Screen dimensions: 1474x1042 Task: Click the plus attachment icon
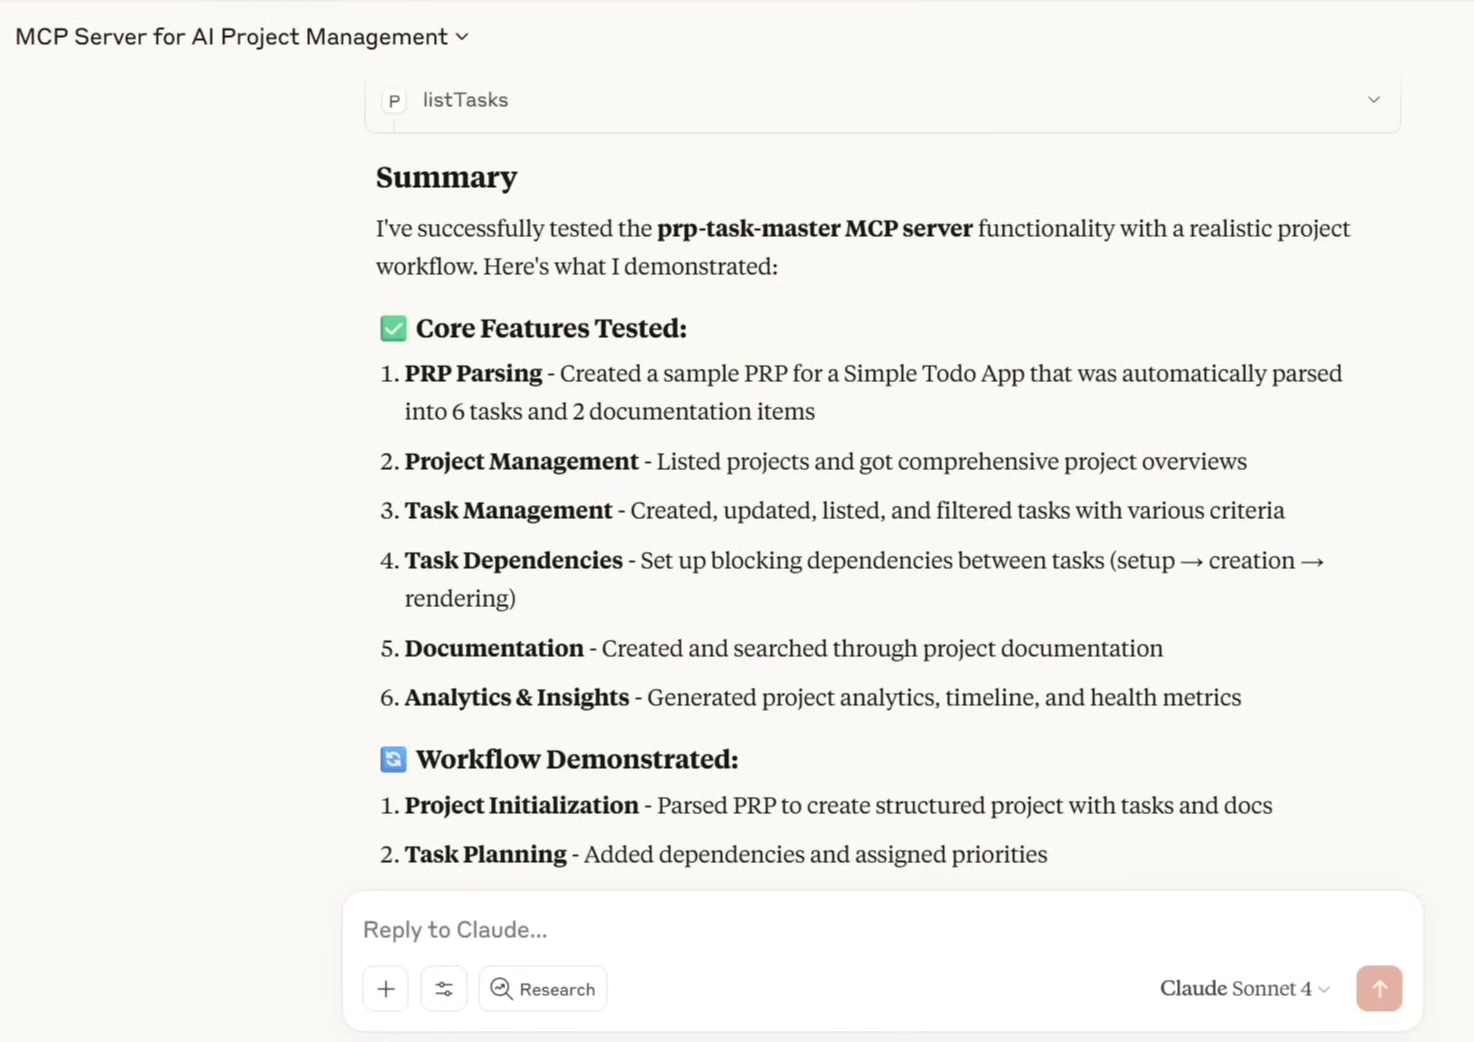point(386,989)
